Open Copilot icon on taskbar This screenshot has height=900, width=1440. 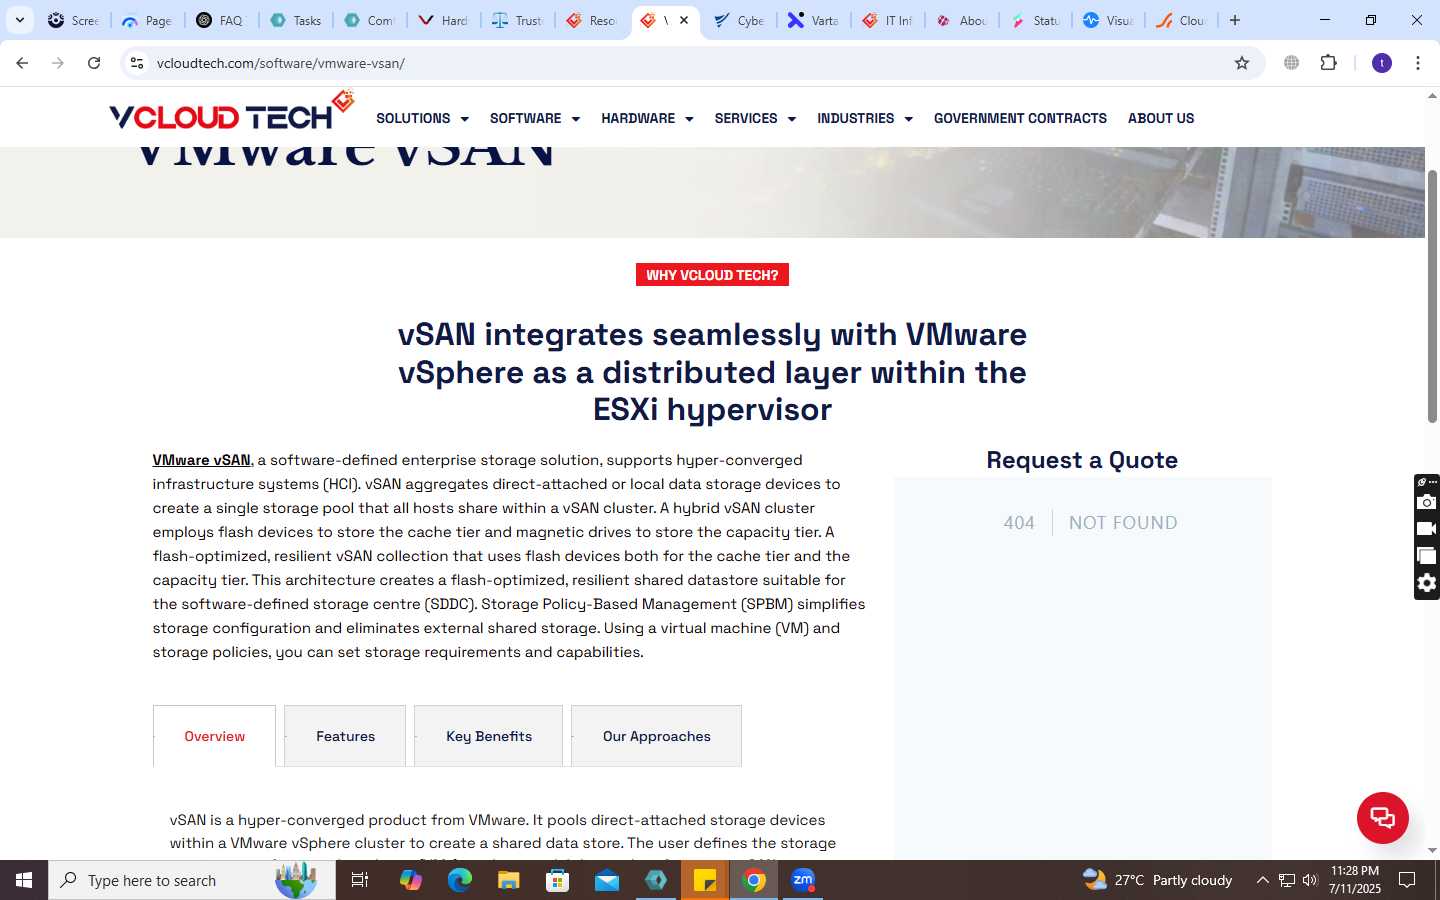[410, 880]
